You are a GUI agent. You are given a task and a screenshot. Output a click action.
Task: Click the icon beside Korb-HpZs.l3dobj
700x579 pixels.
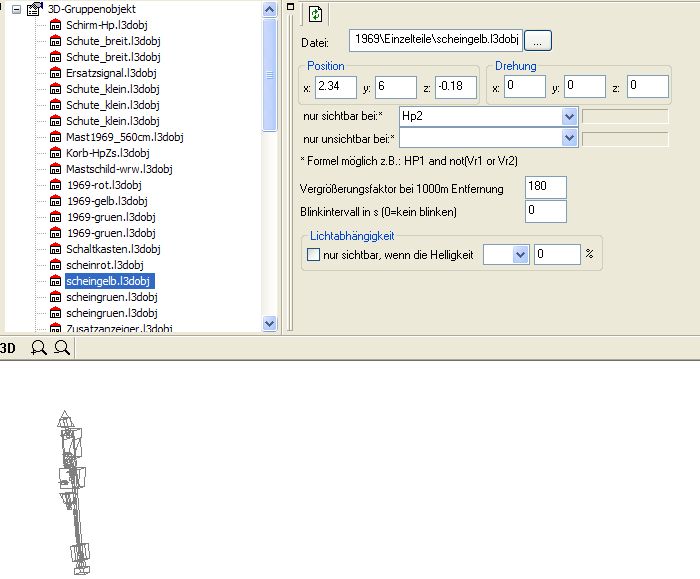(55, 153)
